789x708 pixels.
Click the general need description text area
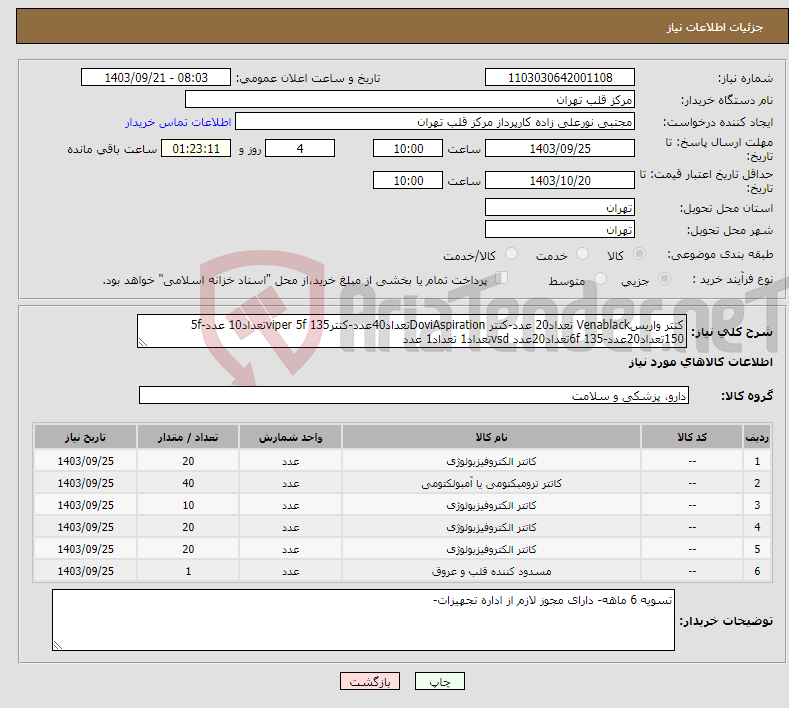tap(412, 331)
